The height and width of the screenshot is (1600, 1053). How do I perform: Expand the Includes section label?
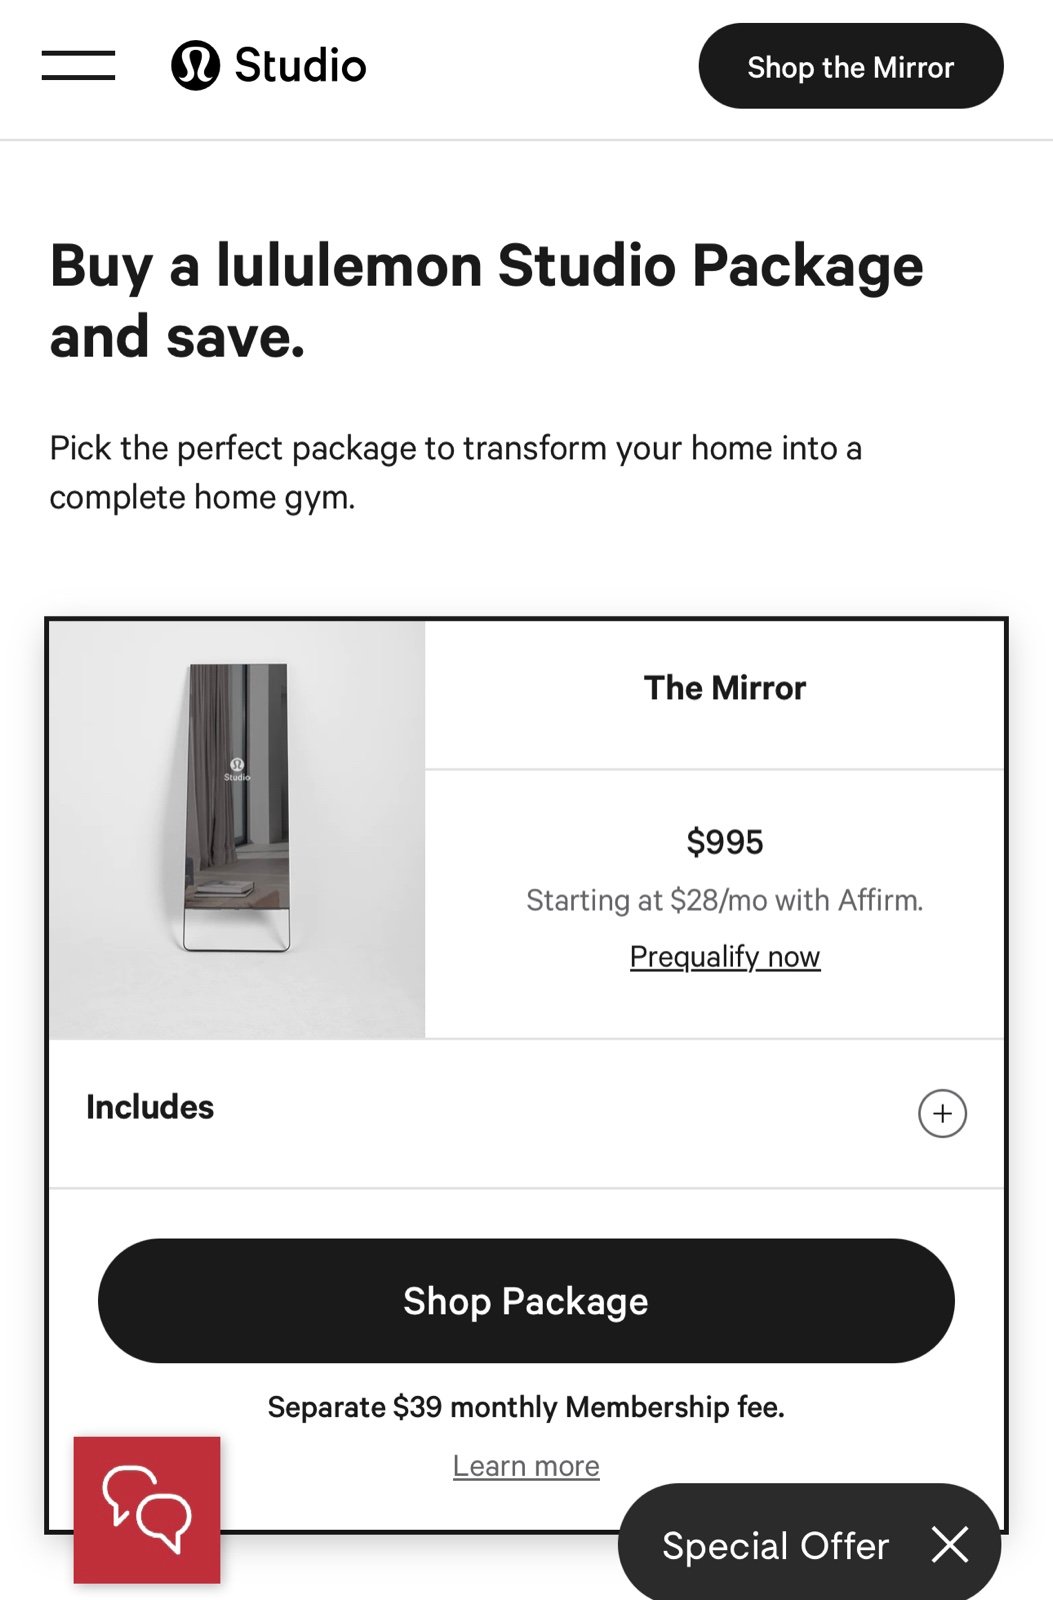pyautogui.click(x=150, y=1107)
